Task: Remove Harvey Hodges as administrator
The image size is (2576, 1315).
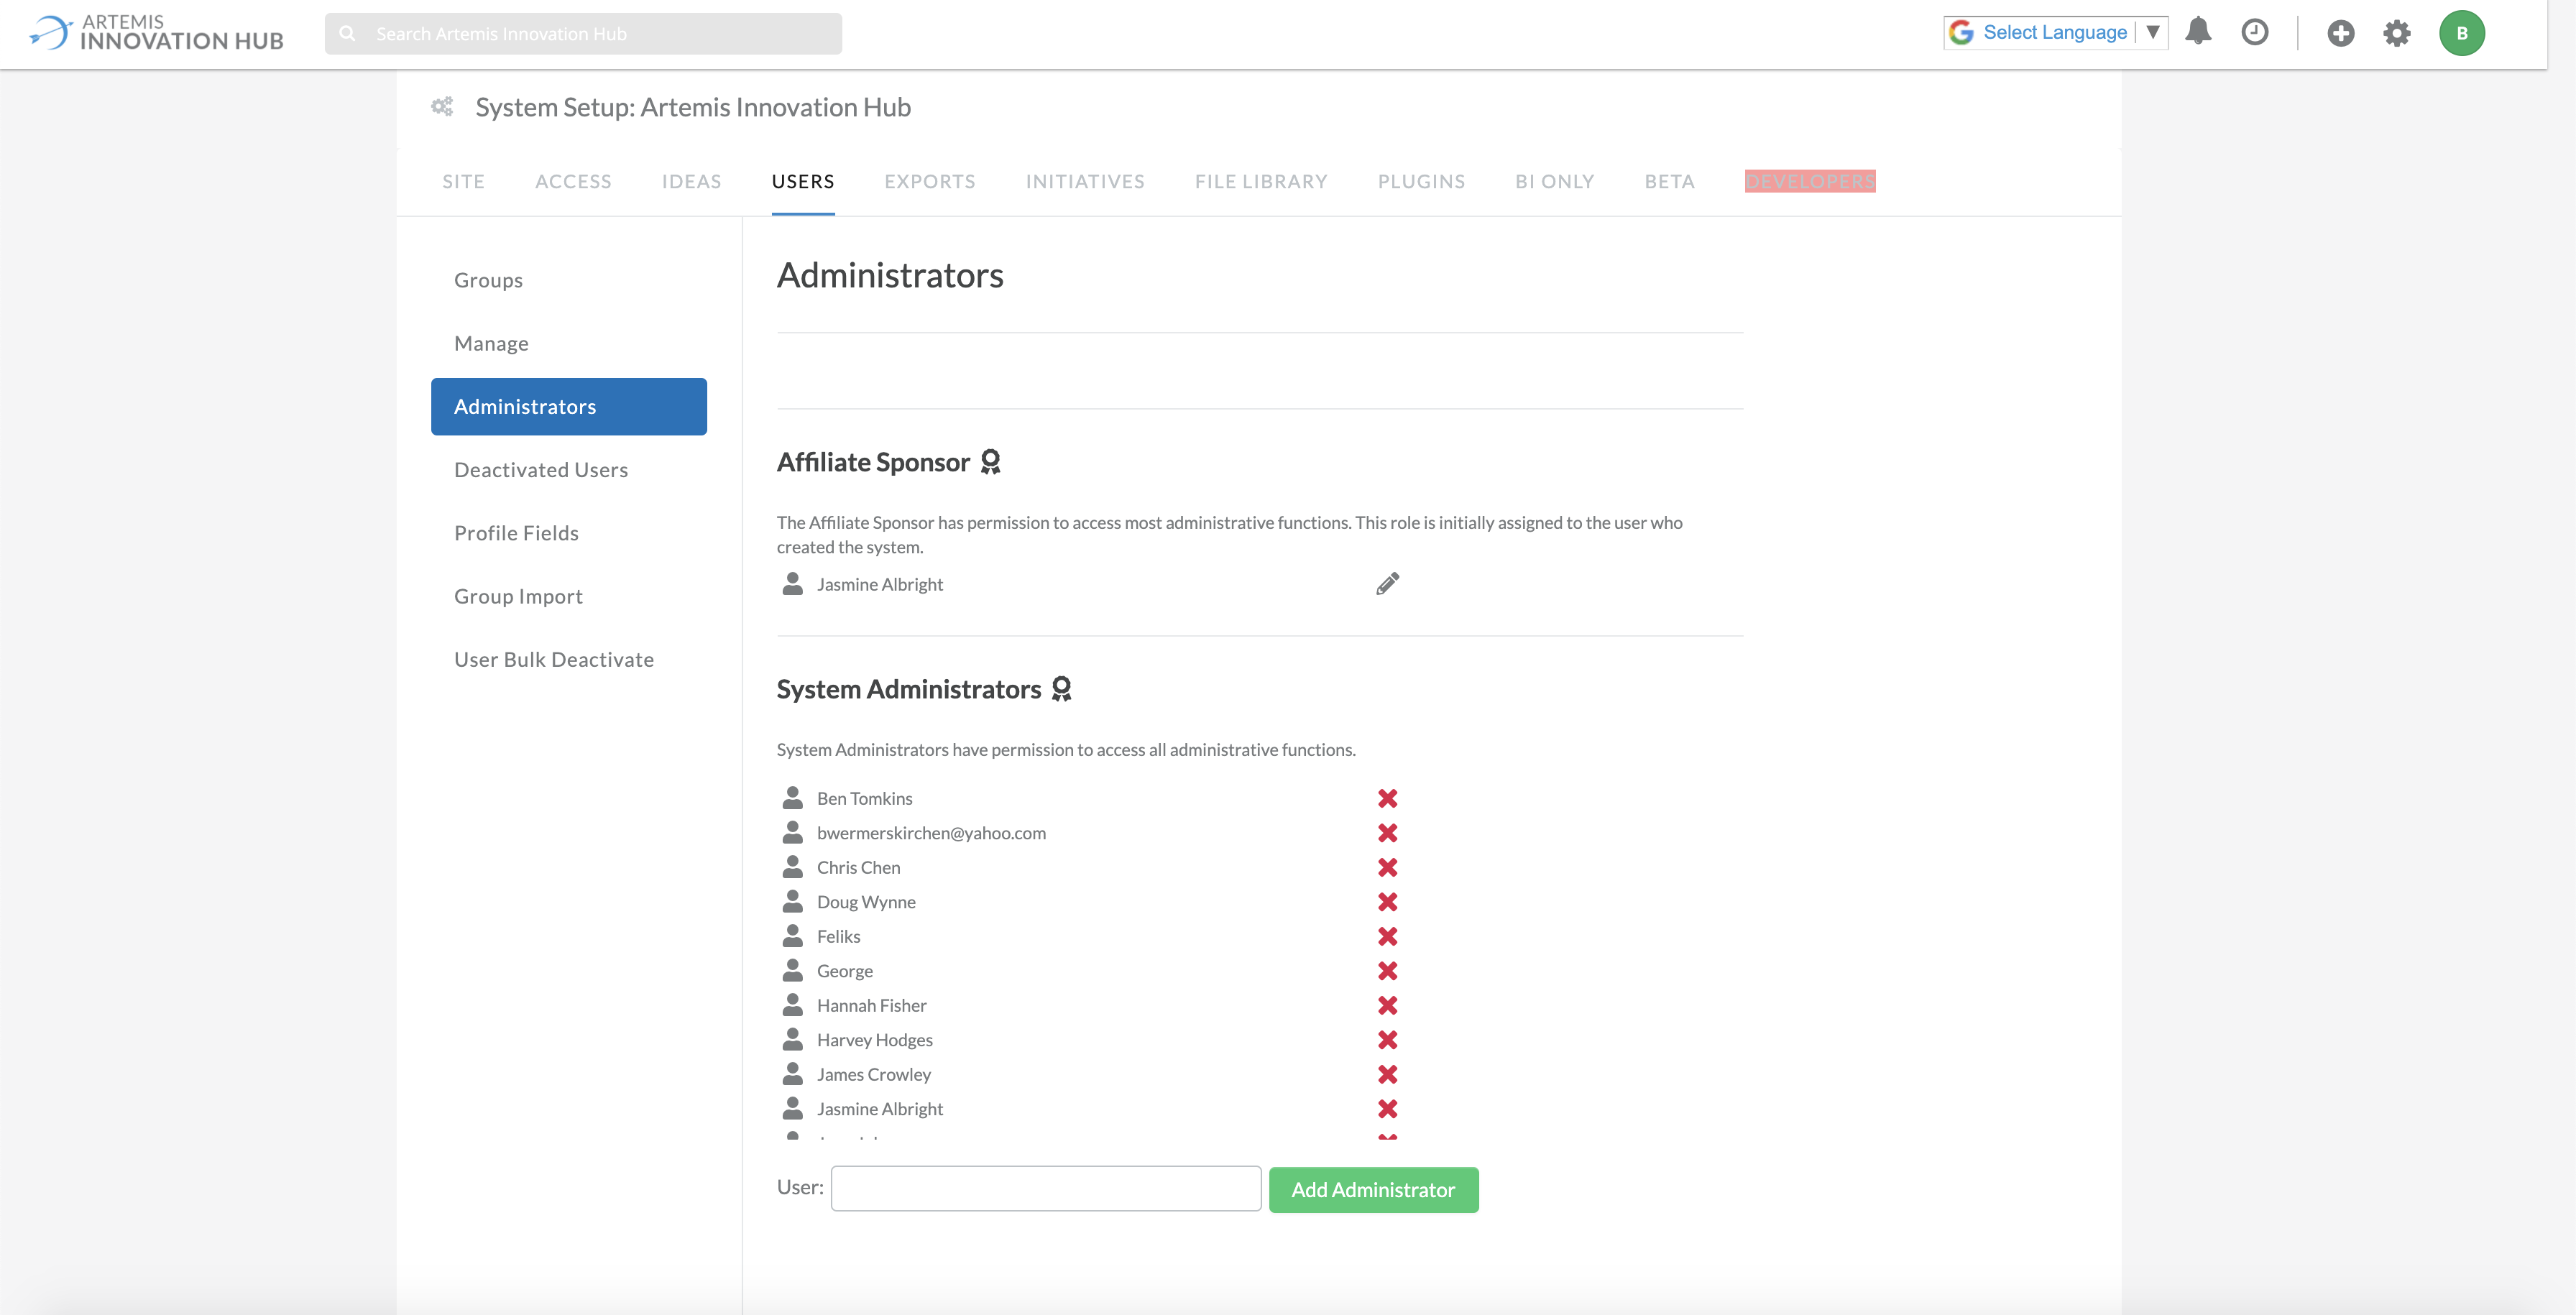Action: pyautogui.click(x=1387, y=1040)
